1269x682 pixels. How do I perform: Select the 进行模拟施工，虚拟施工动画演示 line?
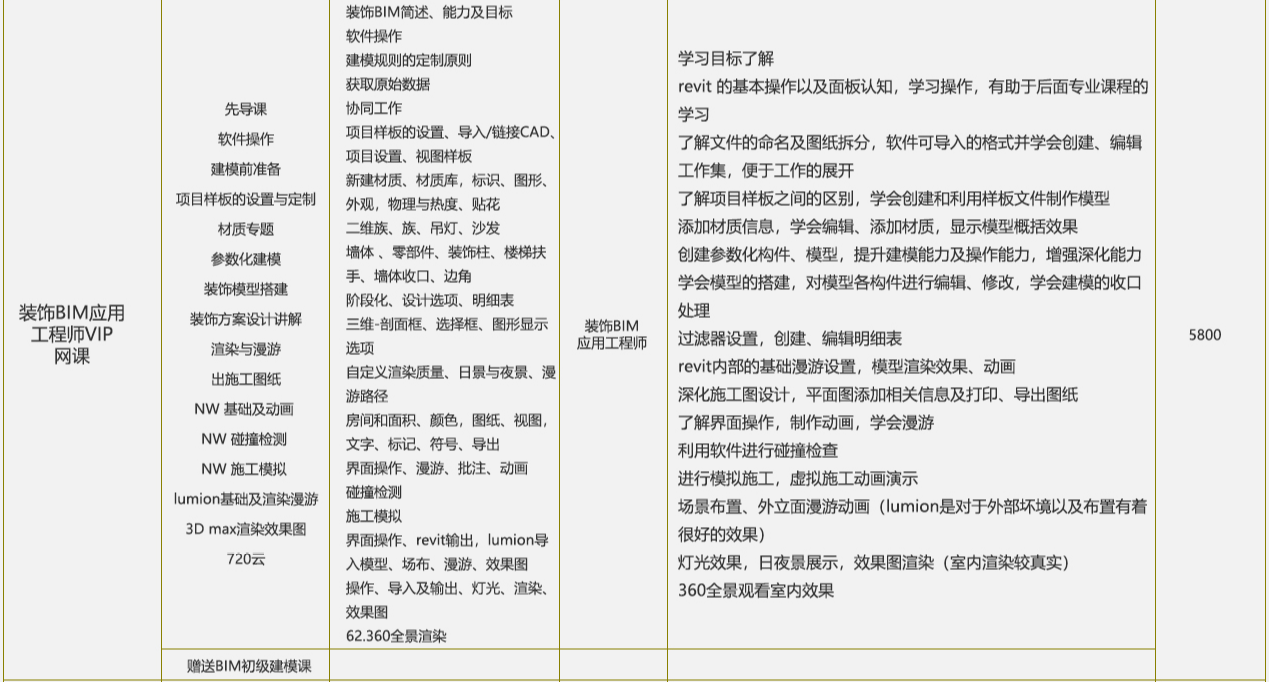797,479
